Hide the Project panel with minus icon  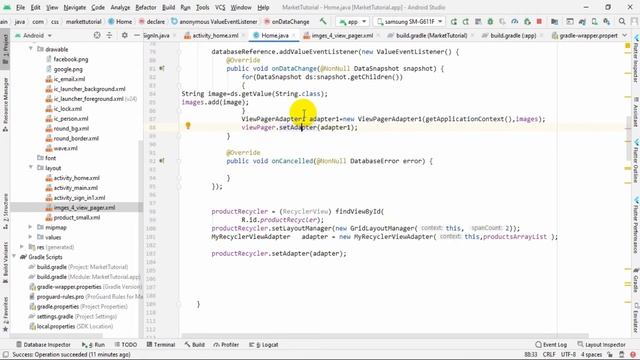coord(137,36)
